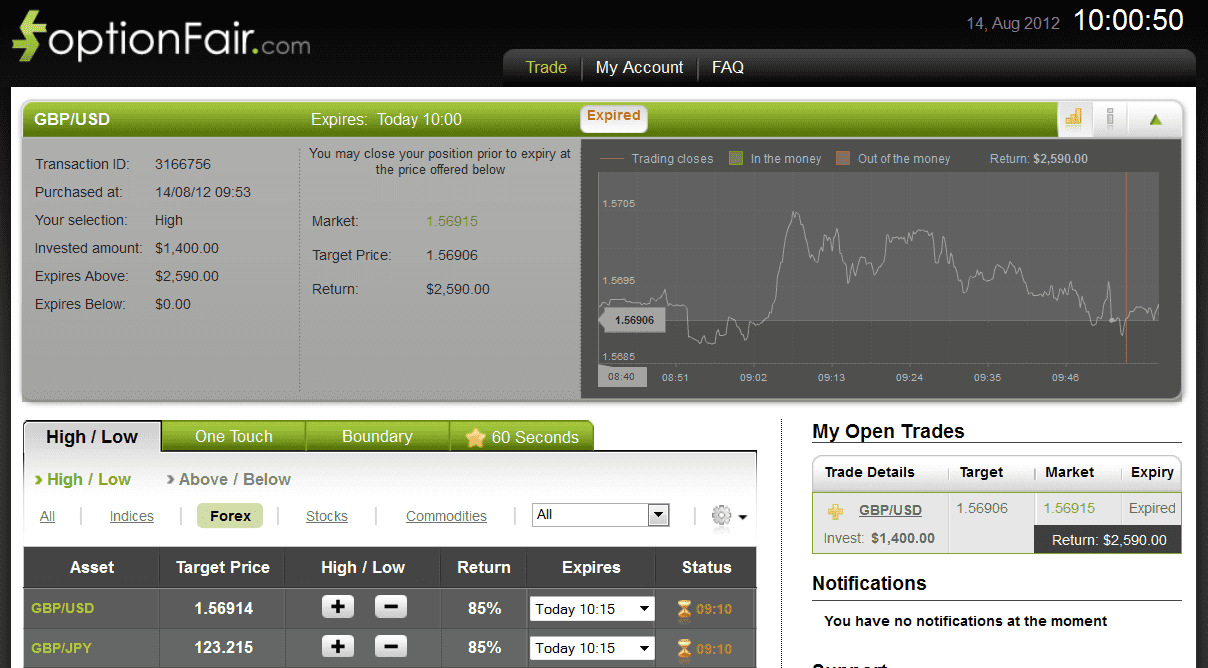1208x668 pixels.
Task: Select Low (−) for GBP/JPY trade
Action: 390,647
